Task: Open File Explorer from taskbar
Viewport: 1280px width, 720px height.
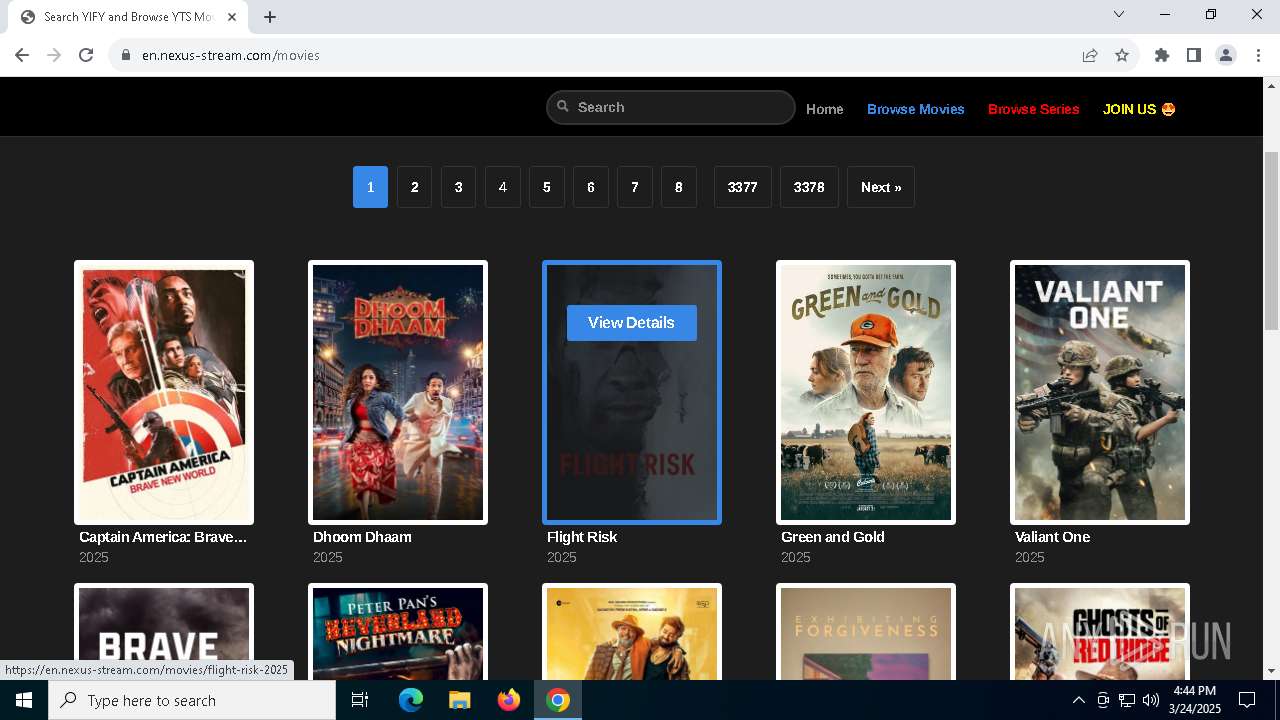Action: (x=459, y=700)
